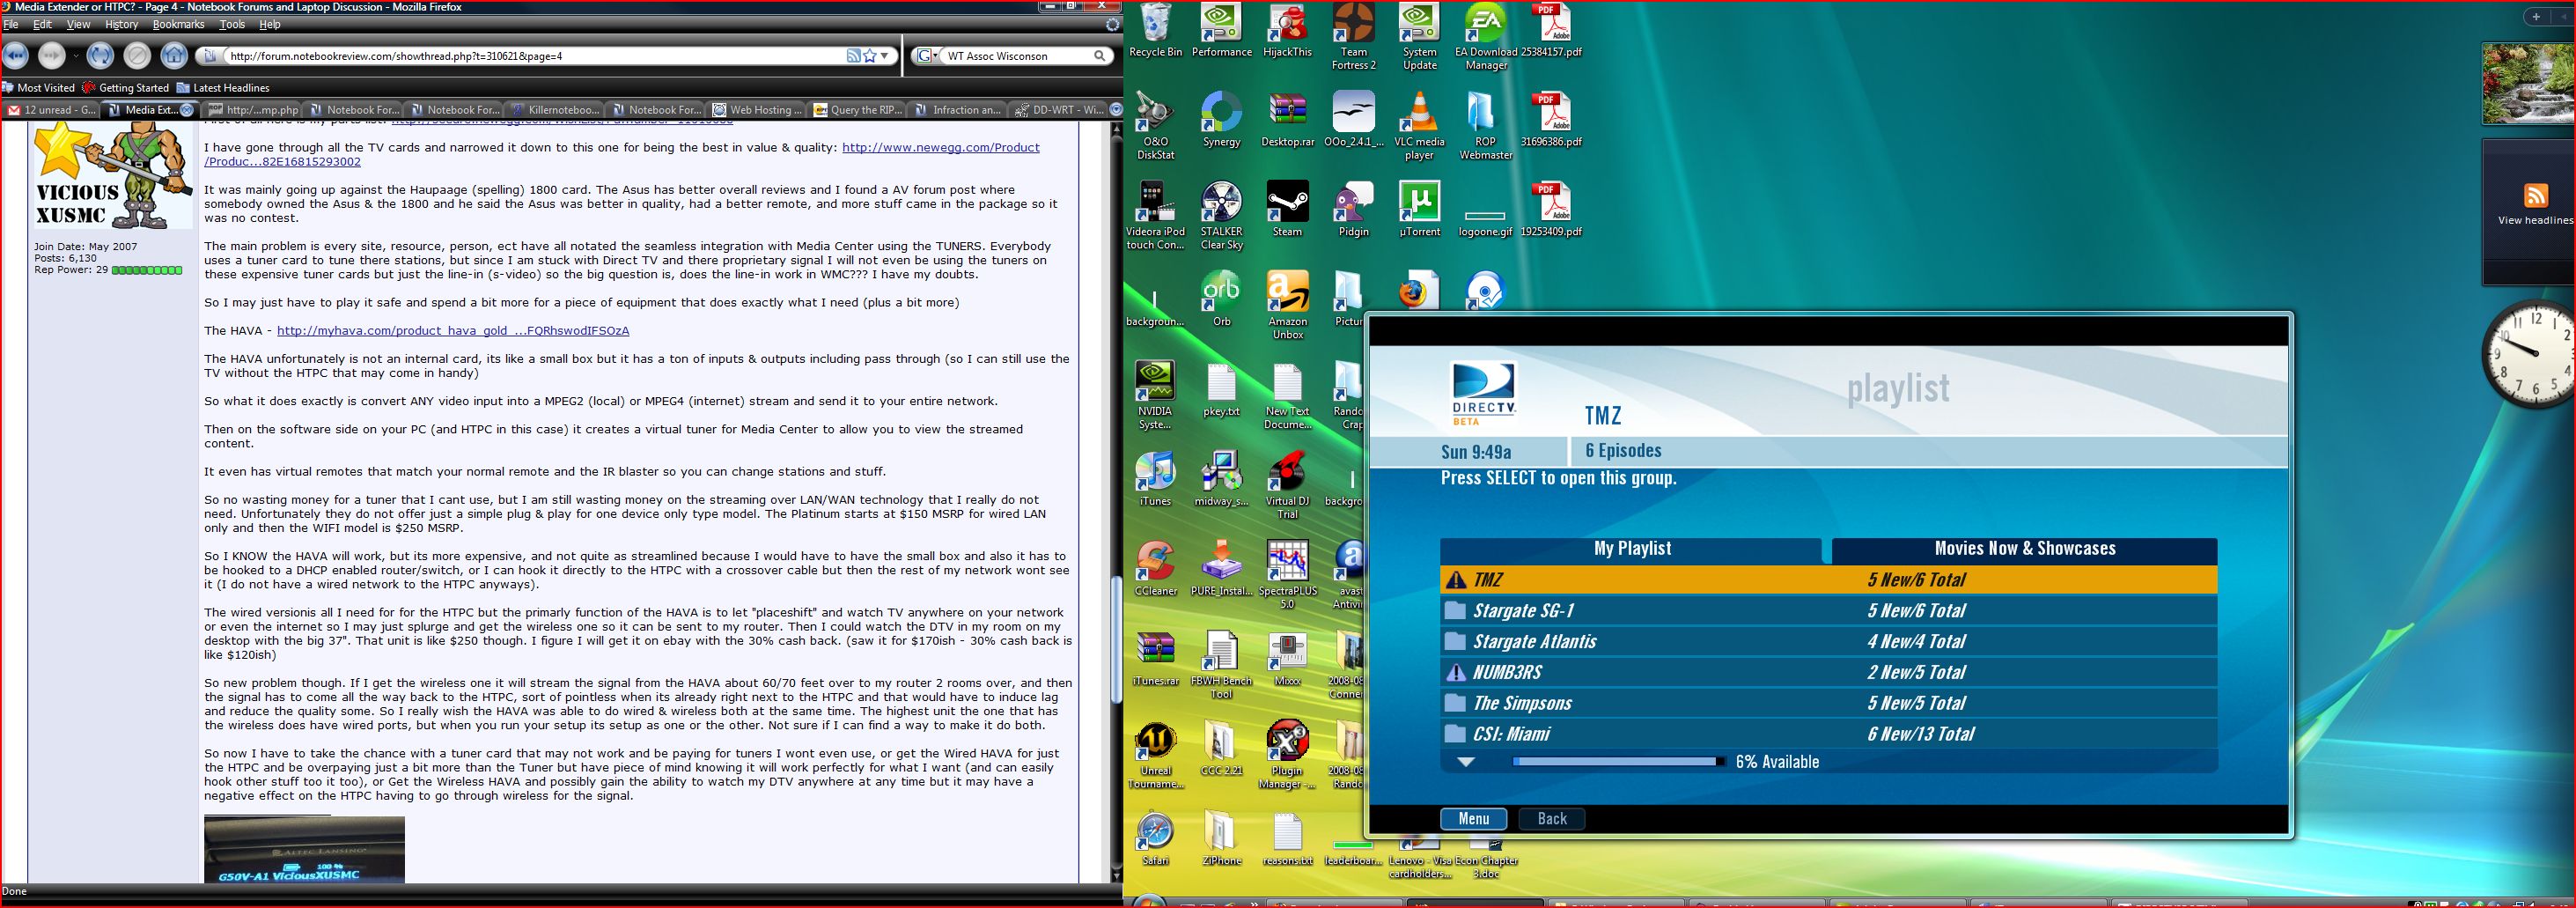Go back using Firefox Back arrow
The height and width of the screenshot is (908, 2576).
tap(15, 56)
